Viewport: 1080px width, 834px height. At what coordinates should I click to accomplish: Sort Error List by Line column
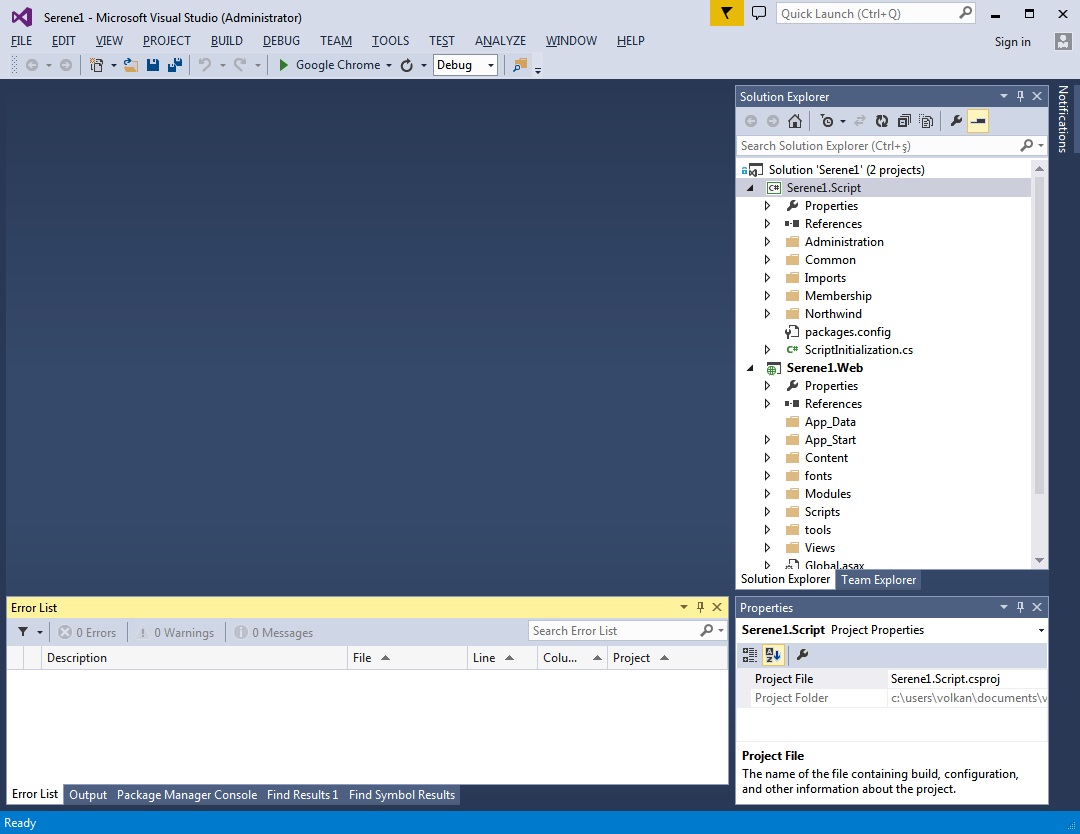click(502, 658)
